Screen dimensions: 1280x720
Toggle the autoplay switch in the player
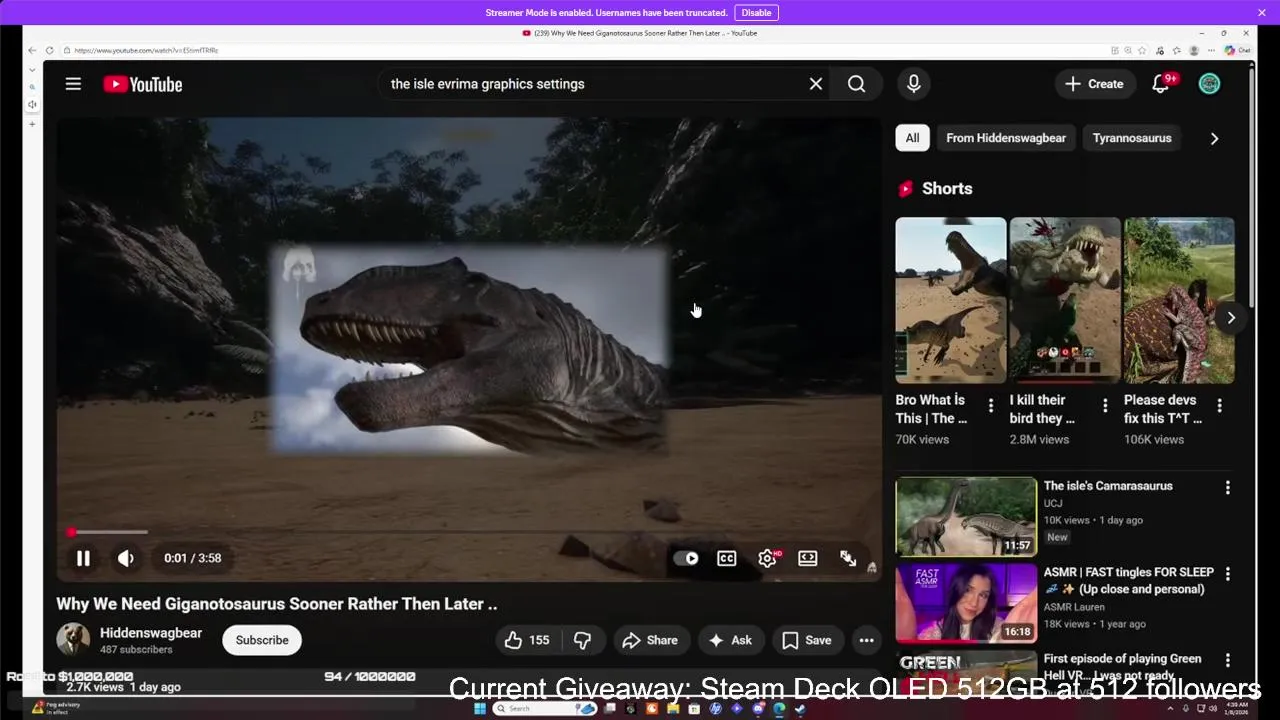(x=686, y=558)
